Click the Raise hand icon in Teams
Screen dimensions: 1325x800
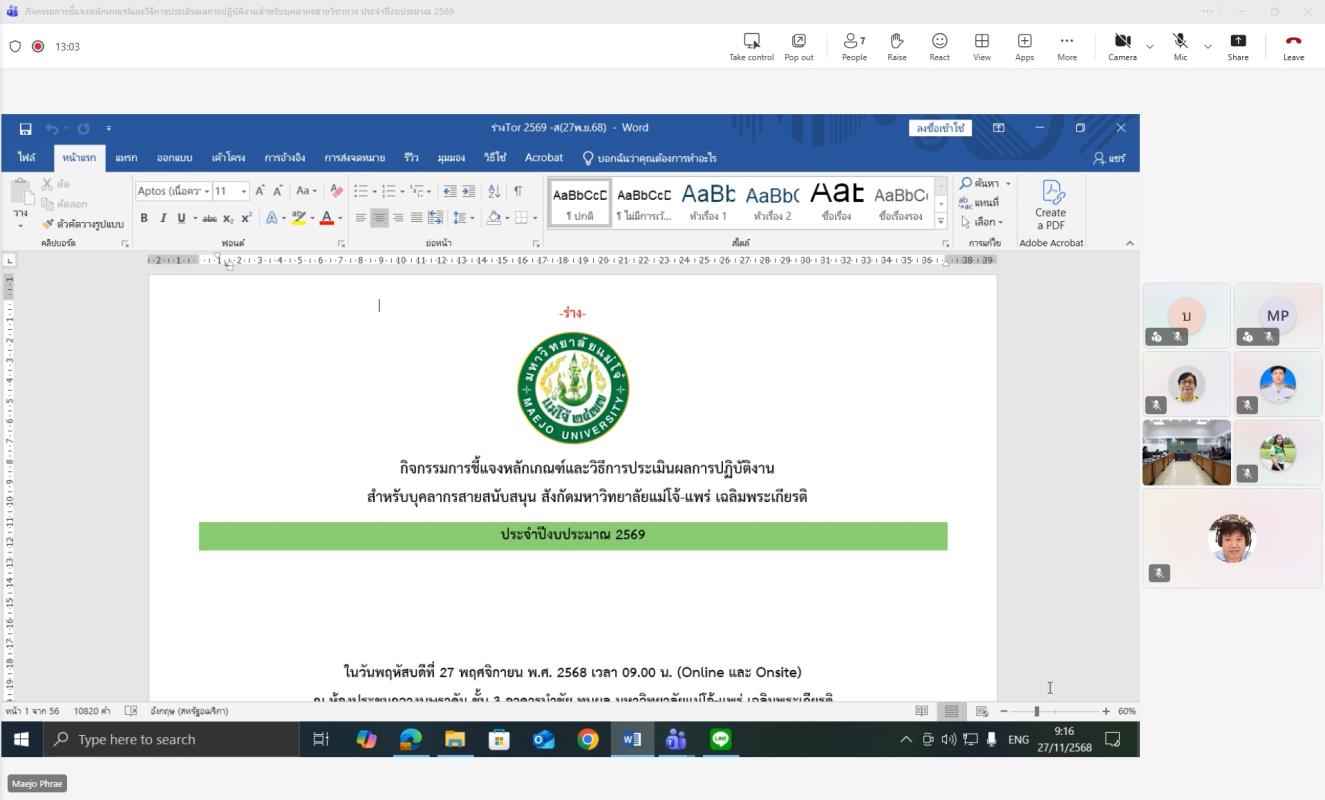point(896,46)
